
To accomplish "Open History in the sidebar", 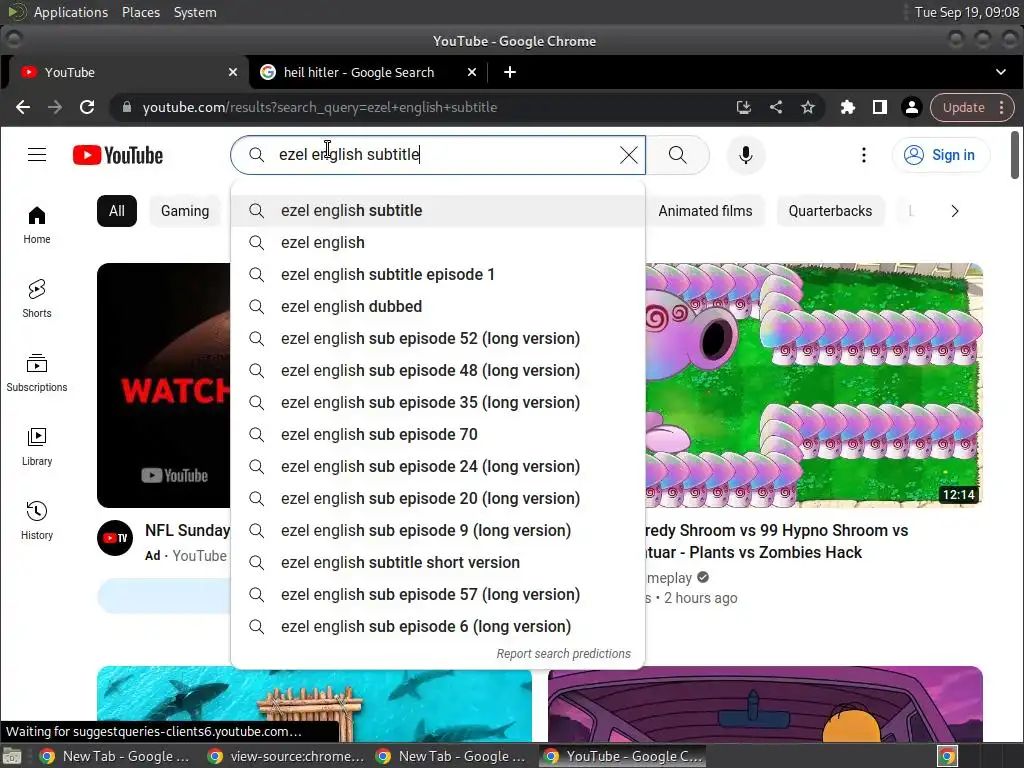I will [x=37, y=520].
